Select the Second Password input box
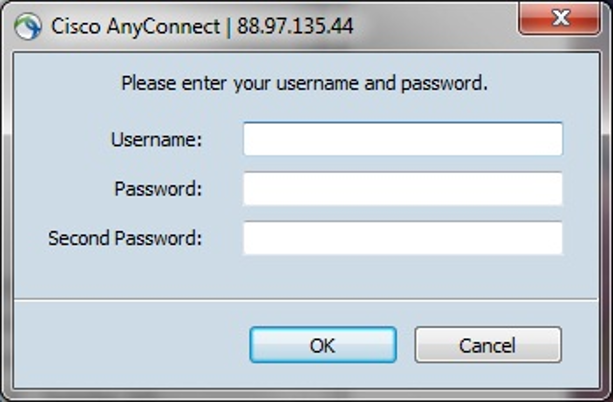Image resolution: width=613 pixels, height=402 pixels. coord(403,238)
